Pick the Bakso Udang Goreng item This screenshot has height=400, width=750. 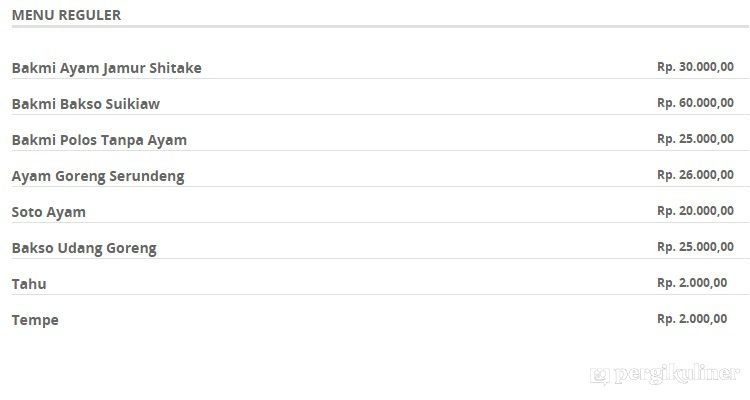tap(84, 248)
